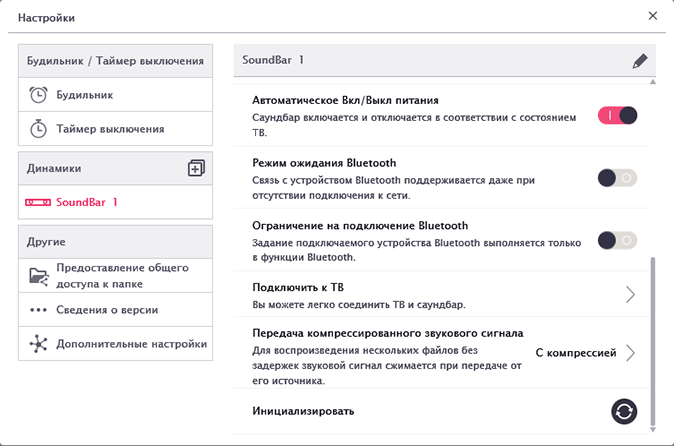The image size is (674, 446).
Task: Click the Initialize reset circular icon
Action: 624,411
